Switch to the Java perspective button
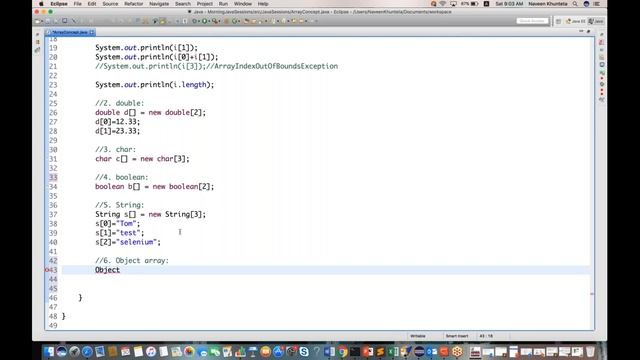This screenshot has width=640, height=360. (x=596, y=21)
